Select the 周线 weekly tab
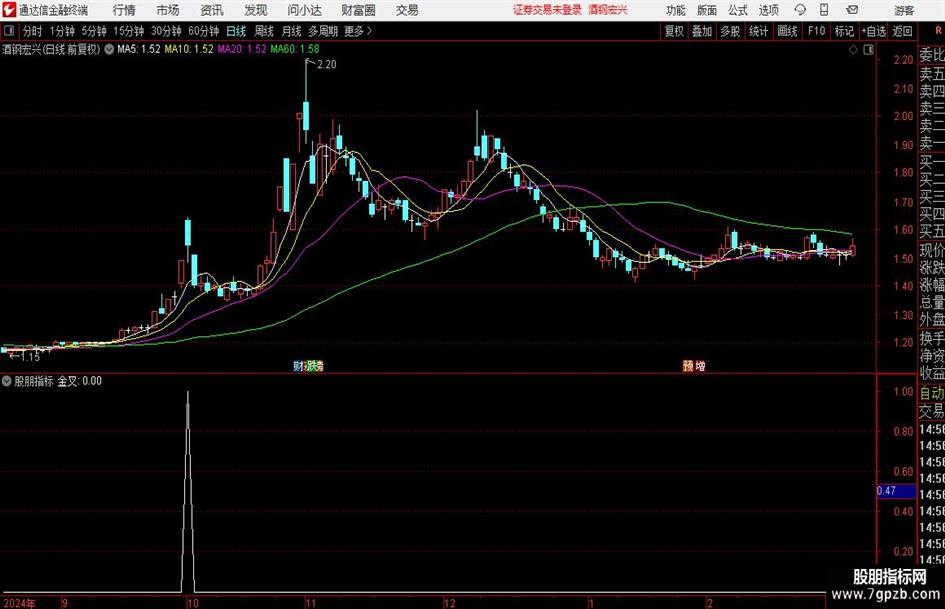This screenshot has height=609, width=945. [x=264, y=31]
